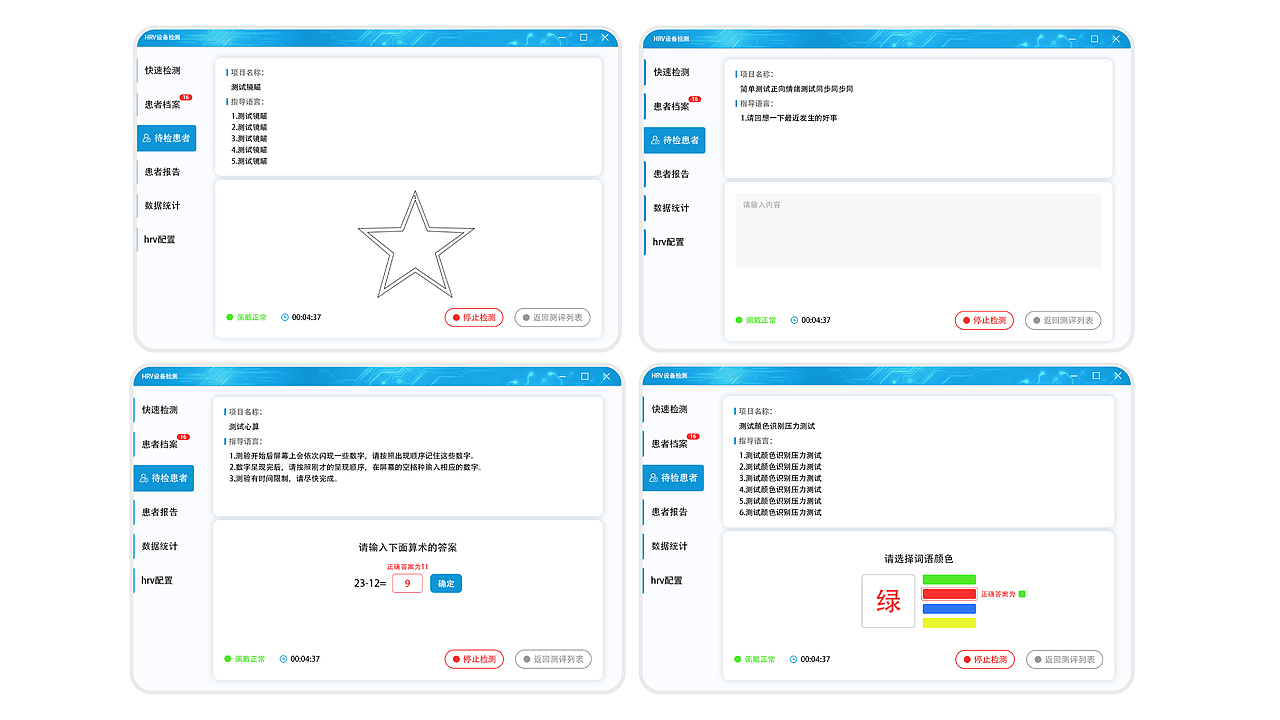Click the red 绿 word card

point(888,601)
